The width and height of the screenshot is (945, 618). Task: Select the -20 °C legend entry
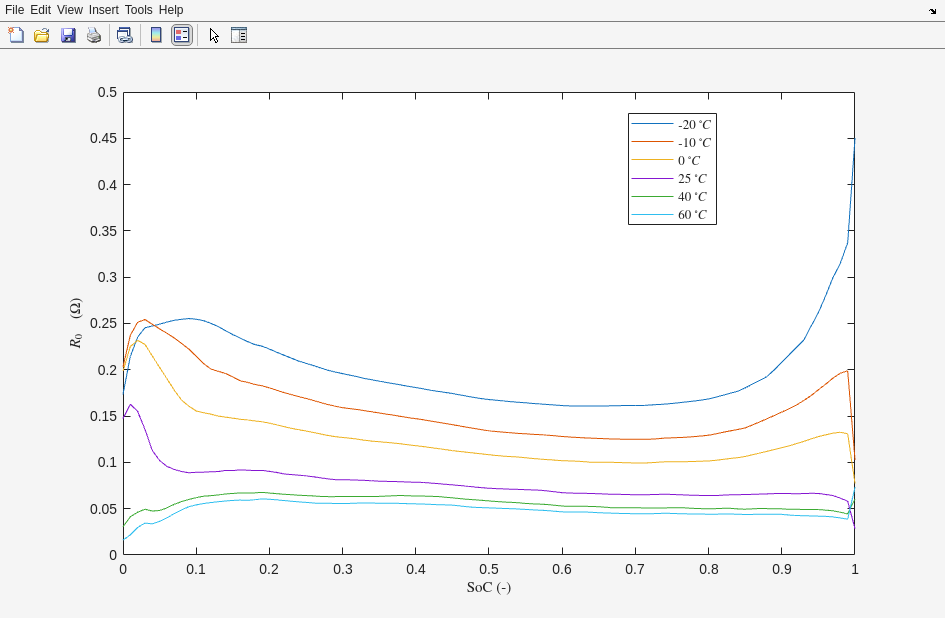[x=694, y=125]
